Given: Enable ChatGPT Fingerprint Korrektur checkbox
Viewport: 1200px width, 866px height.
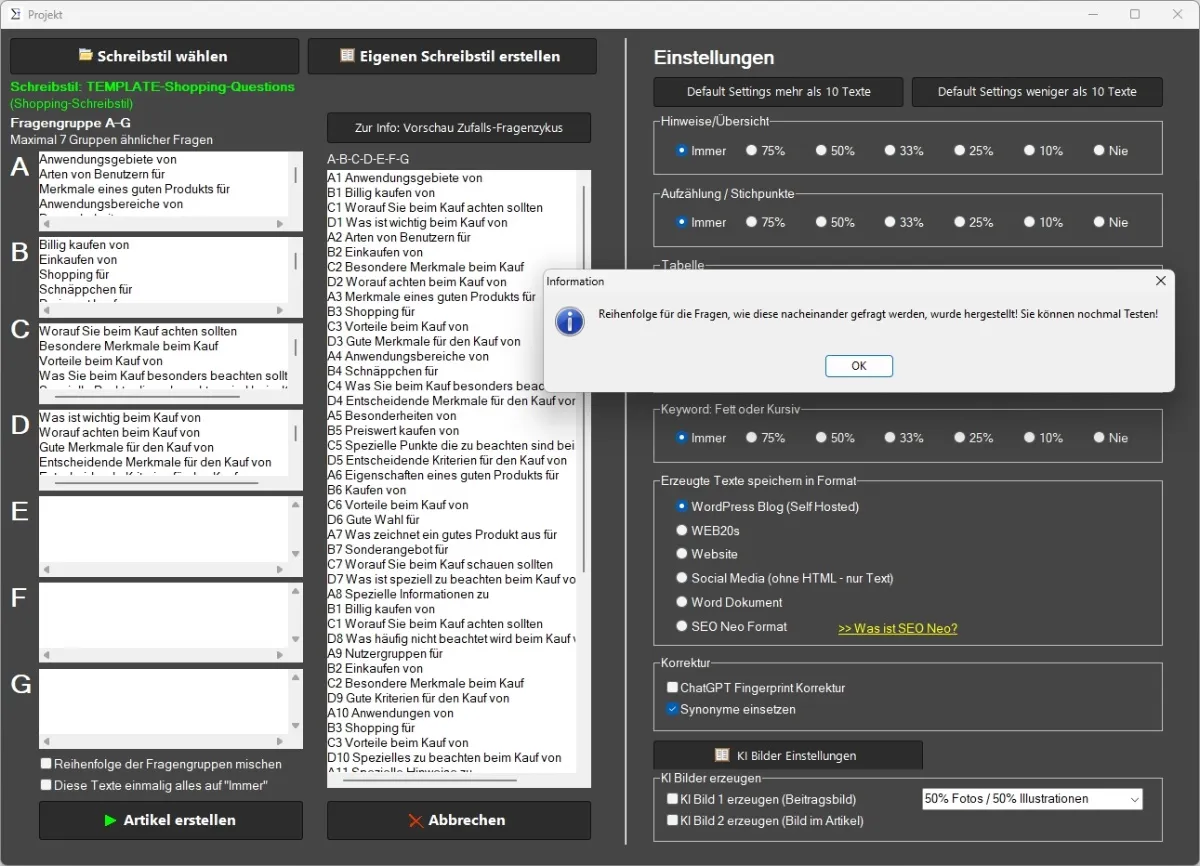Looking at the screenshot, I should (673, 688).
